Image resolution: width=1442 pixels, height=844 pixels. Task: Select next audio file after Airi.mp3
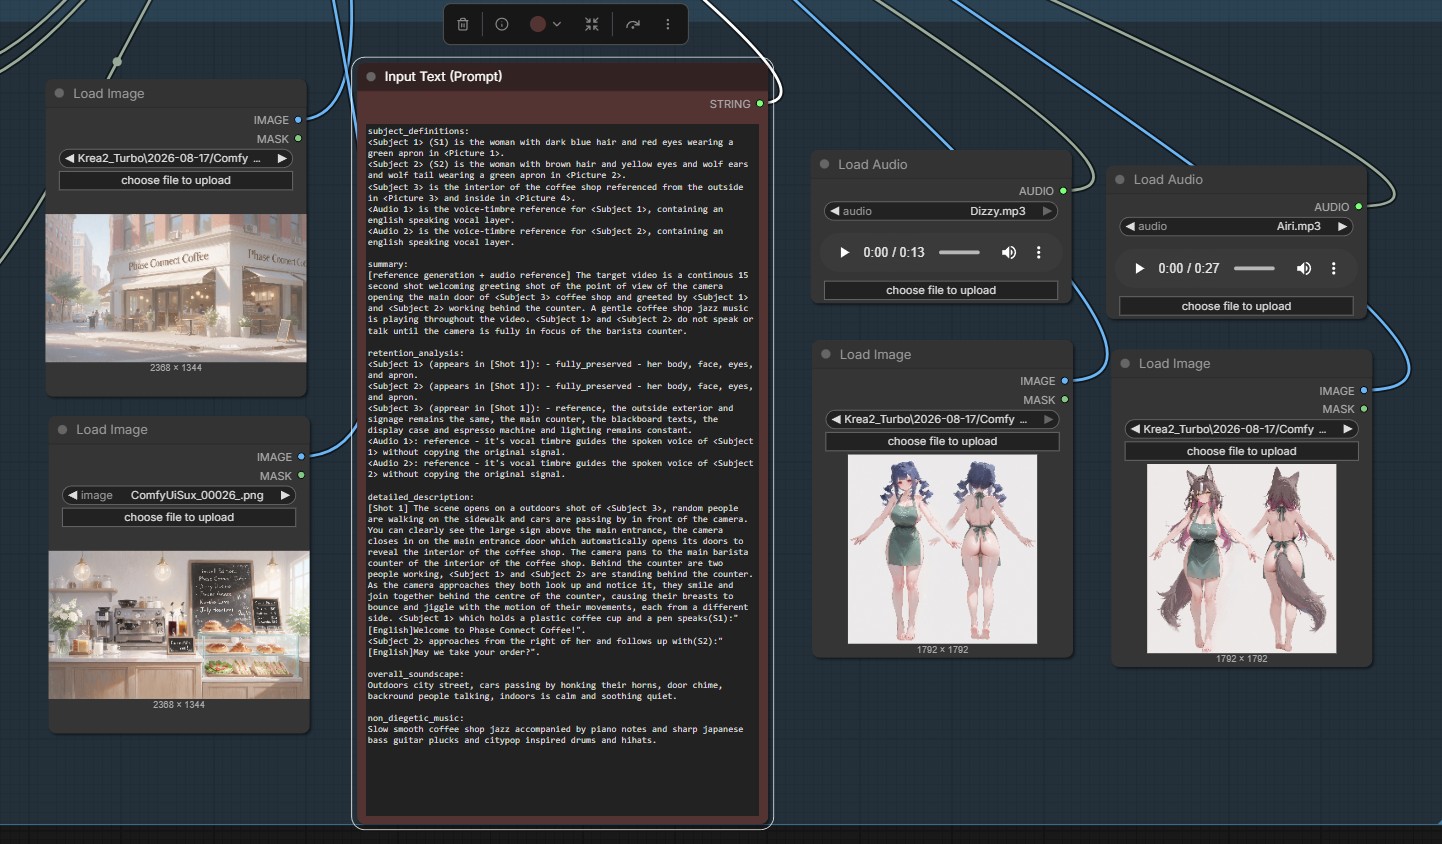coord(1343,226)
